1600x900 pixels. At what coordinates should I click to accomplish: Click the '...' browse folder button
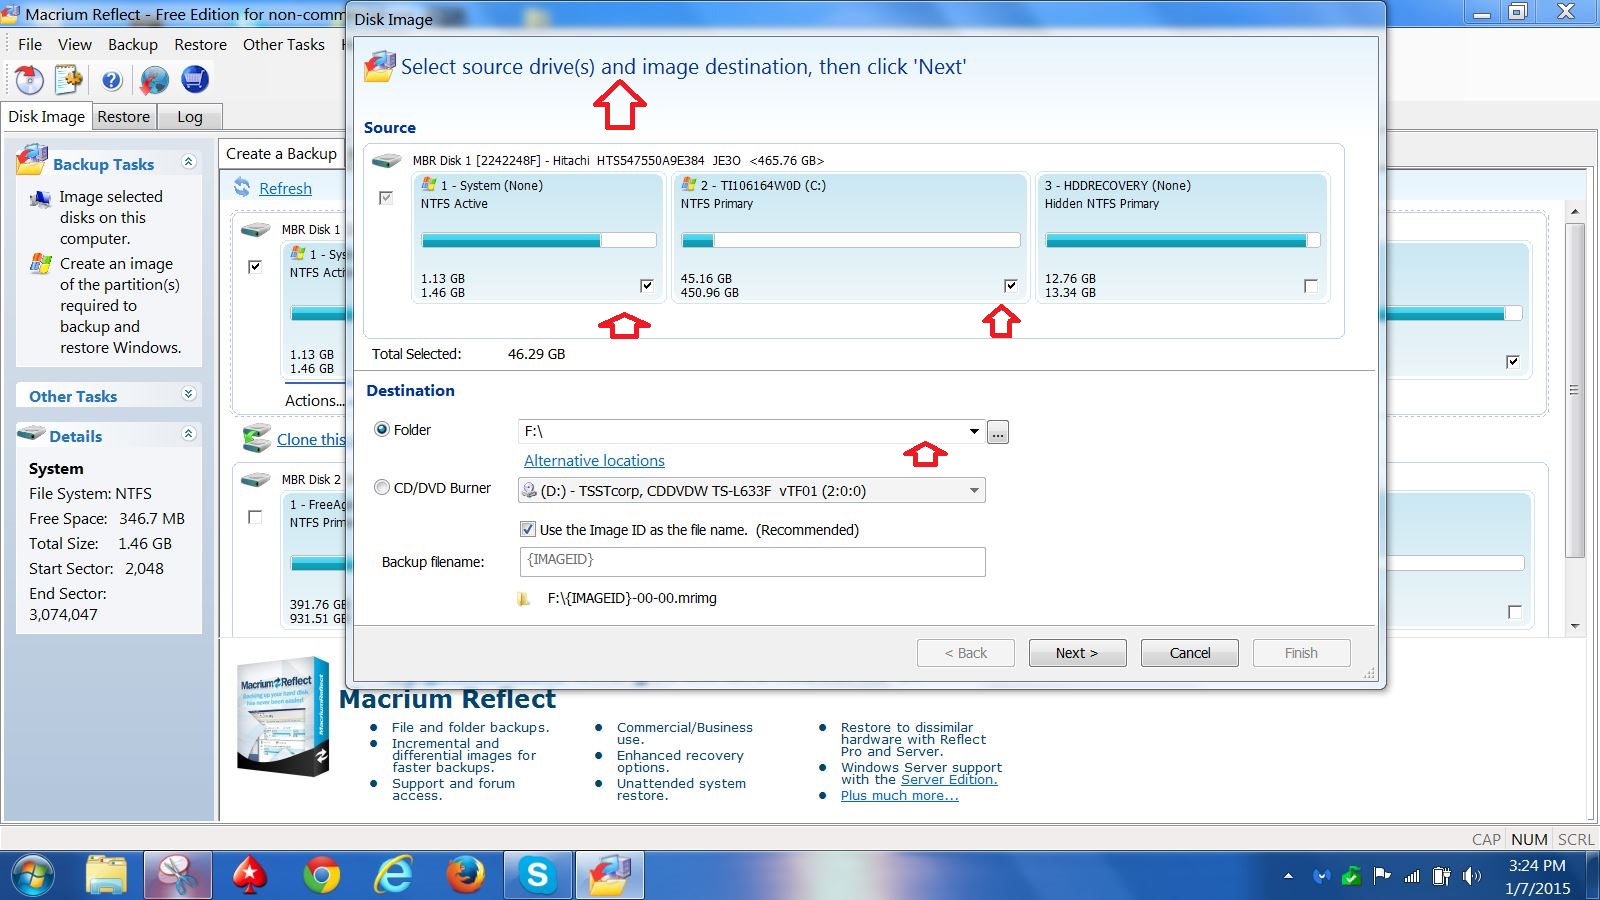click(x=998, y=432)
